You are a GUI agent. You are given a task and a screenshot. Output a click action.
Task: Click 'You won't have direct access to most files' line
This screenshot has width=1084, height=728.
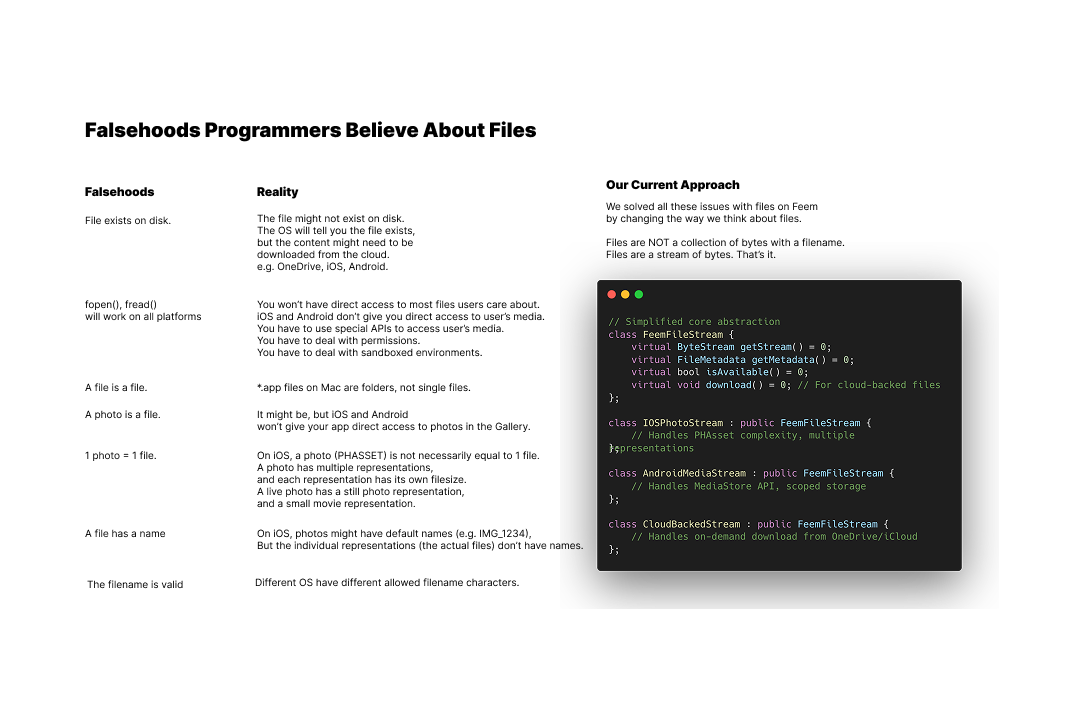coord(398,305)
